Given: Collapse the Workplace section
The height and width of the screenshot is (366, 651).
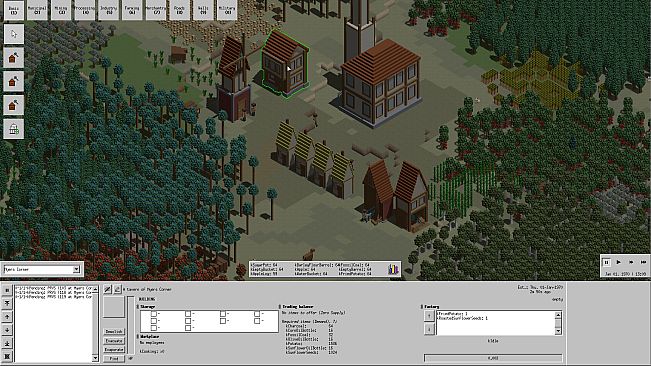Looking at the screenshot, I should (x=138, y=337).
